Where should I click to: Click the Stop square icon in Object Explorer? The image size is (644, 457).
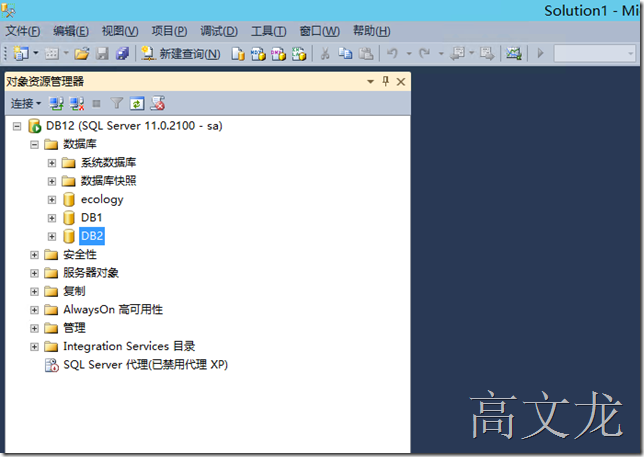tap(97, 103)
